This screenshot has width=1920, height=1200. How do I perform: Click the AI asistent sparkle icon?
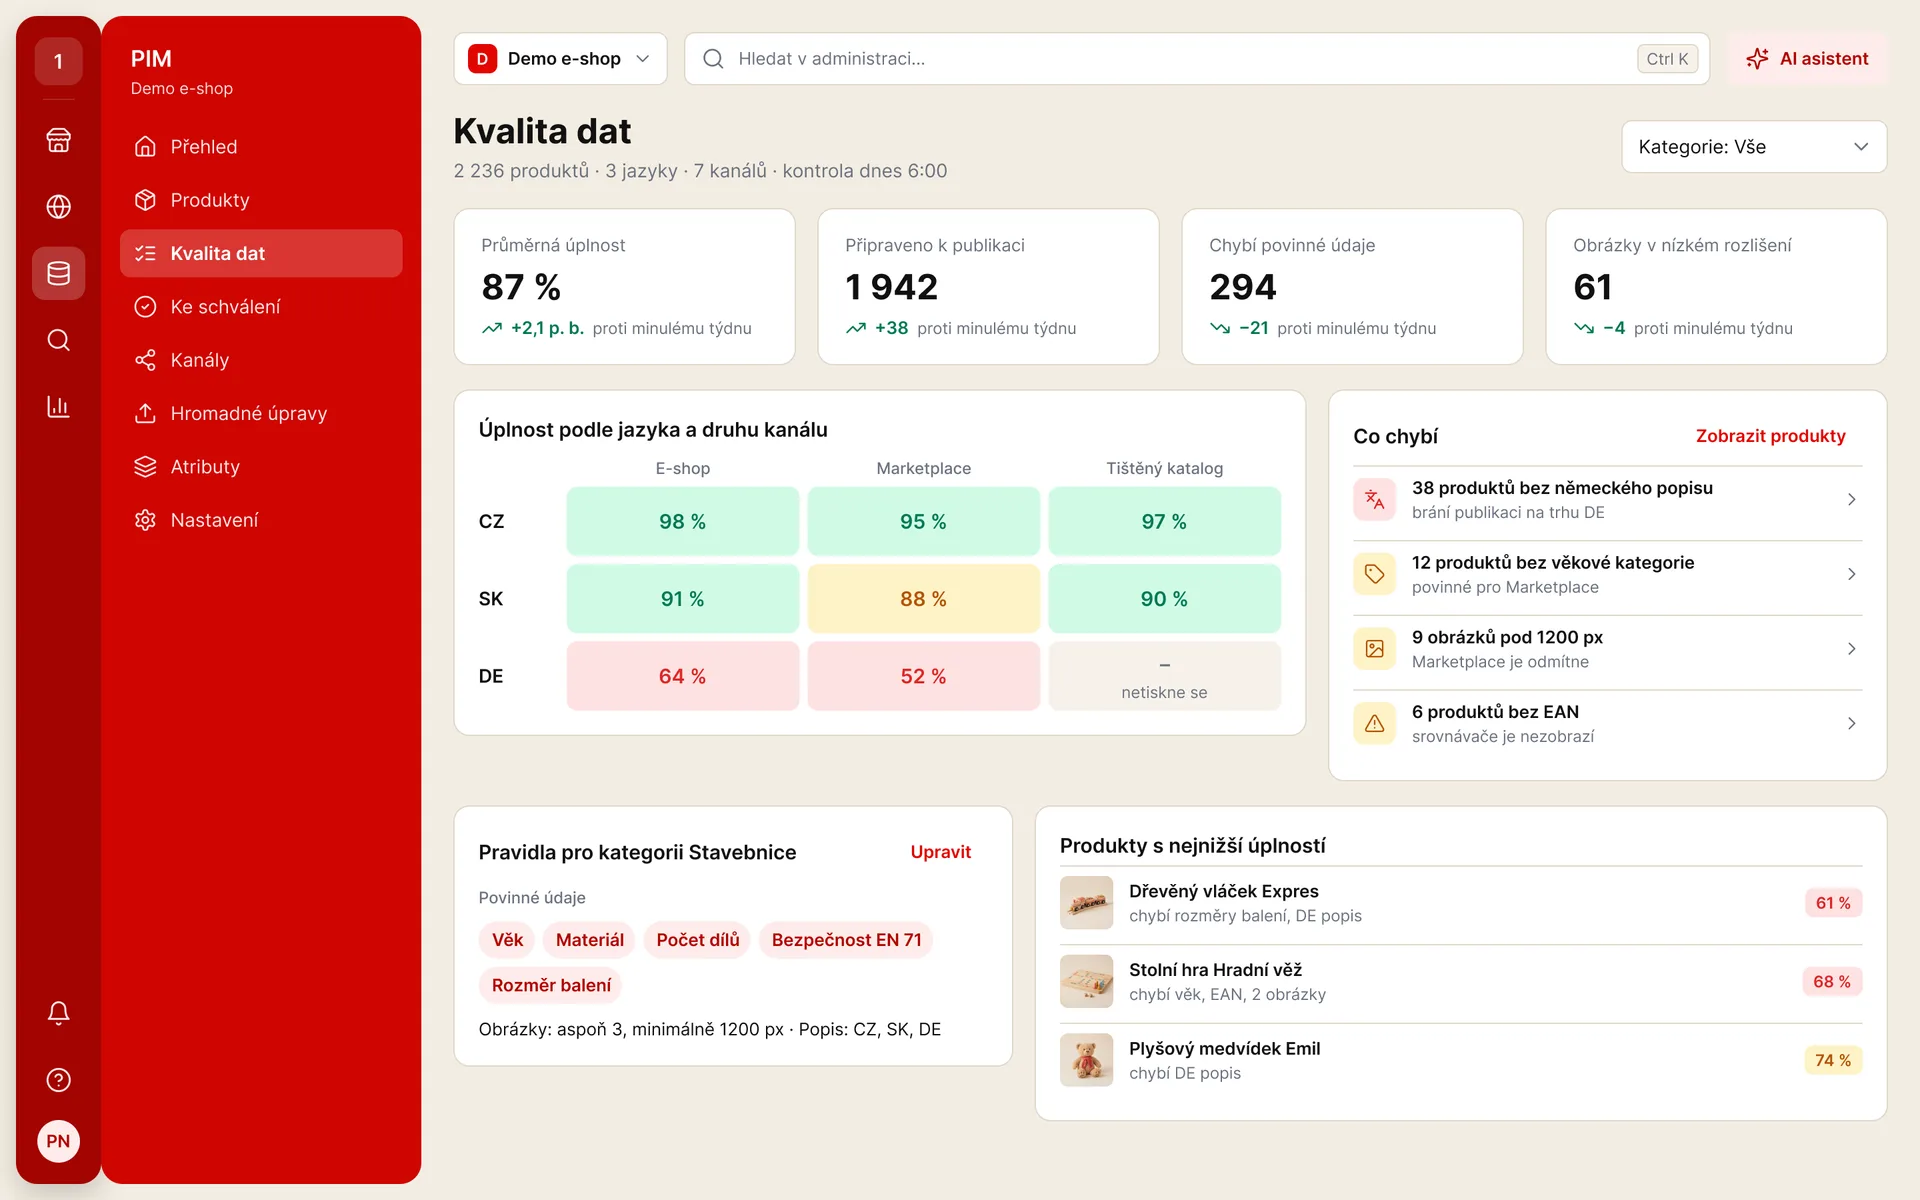1757,59
